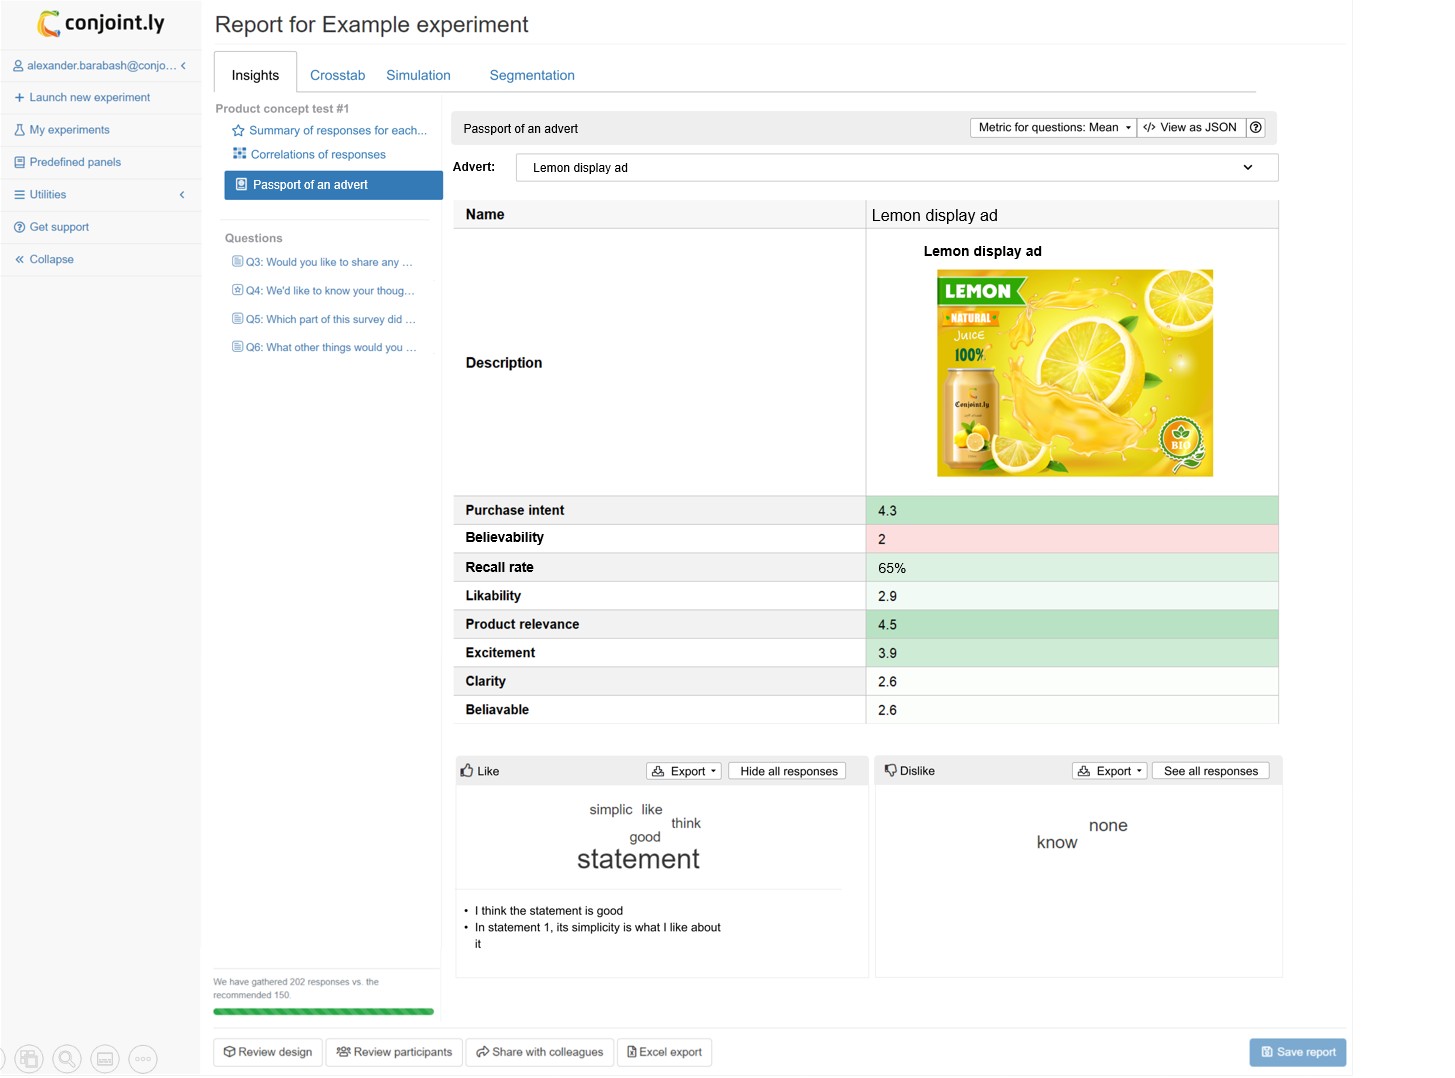Click View as JSON button

click(1191, 128)
